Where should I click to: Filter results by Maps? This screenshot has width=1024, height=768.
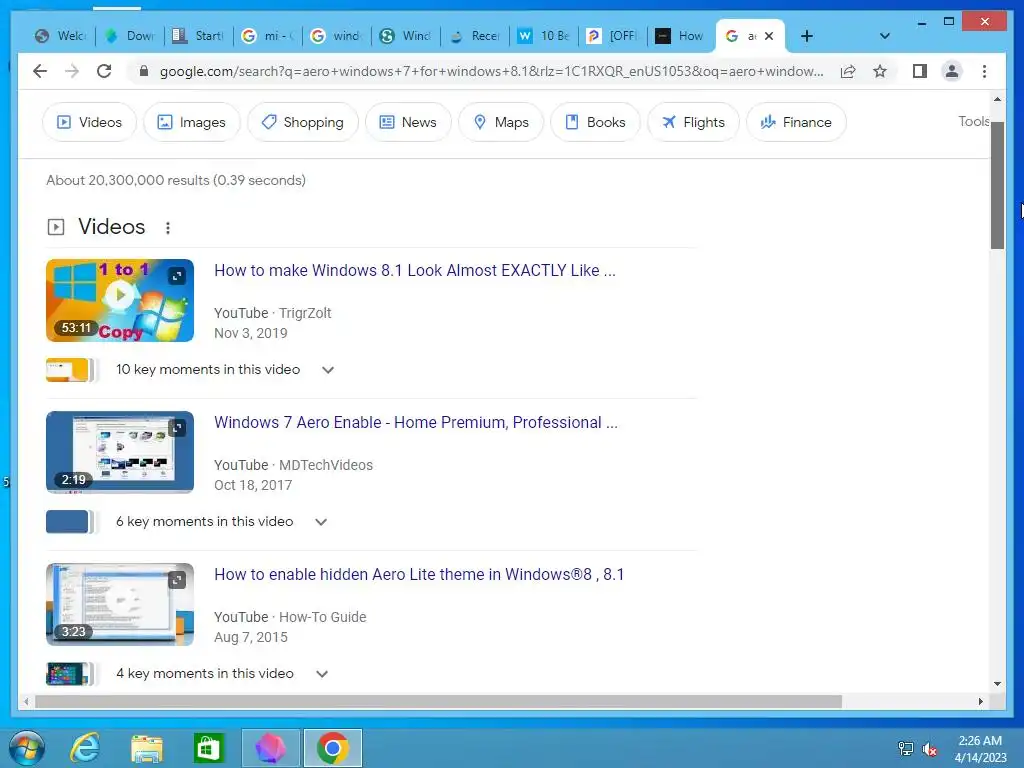pos(501,122)
